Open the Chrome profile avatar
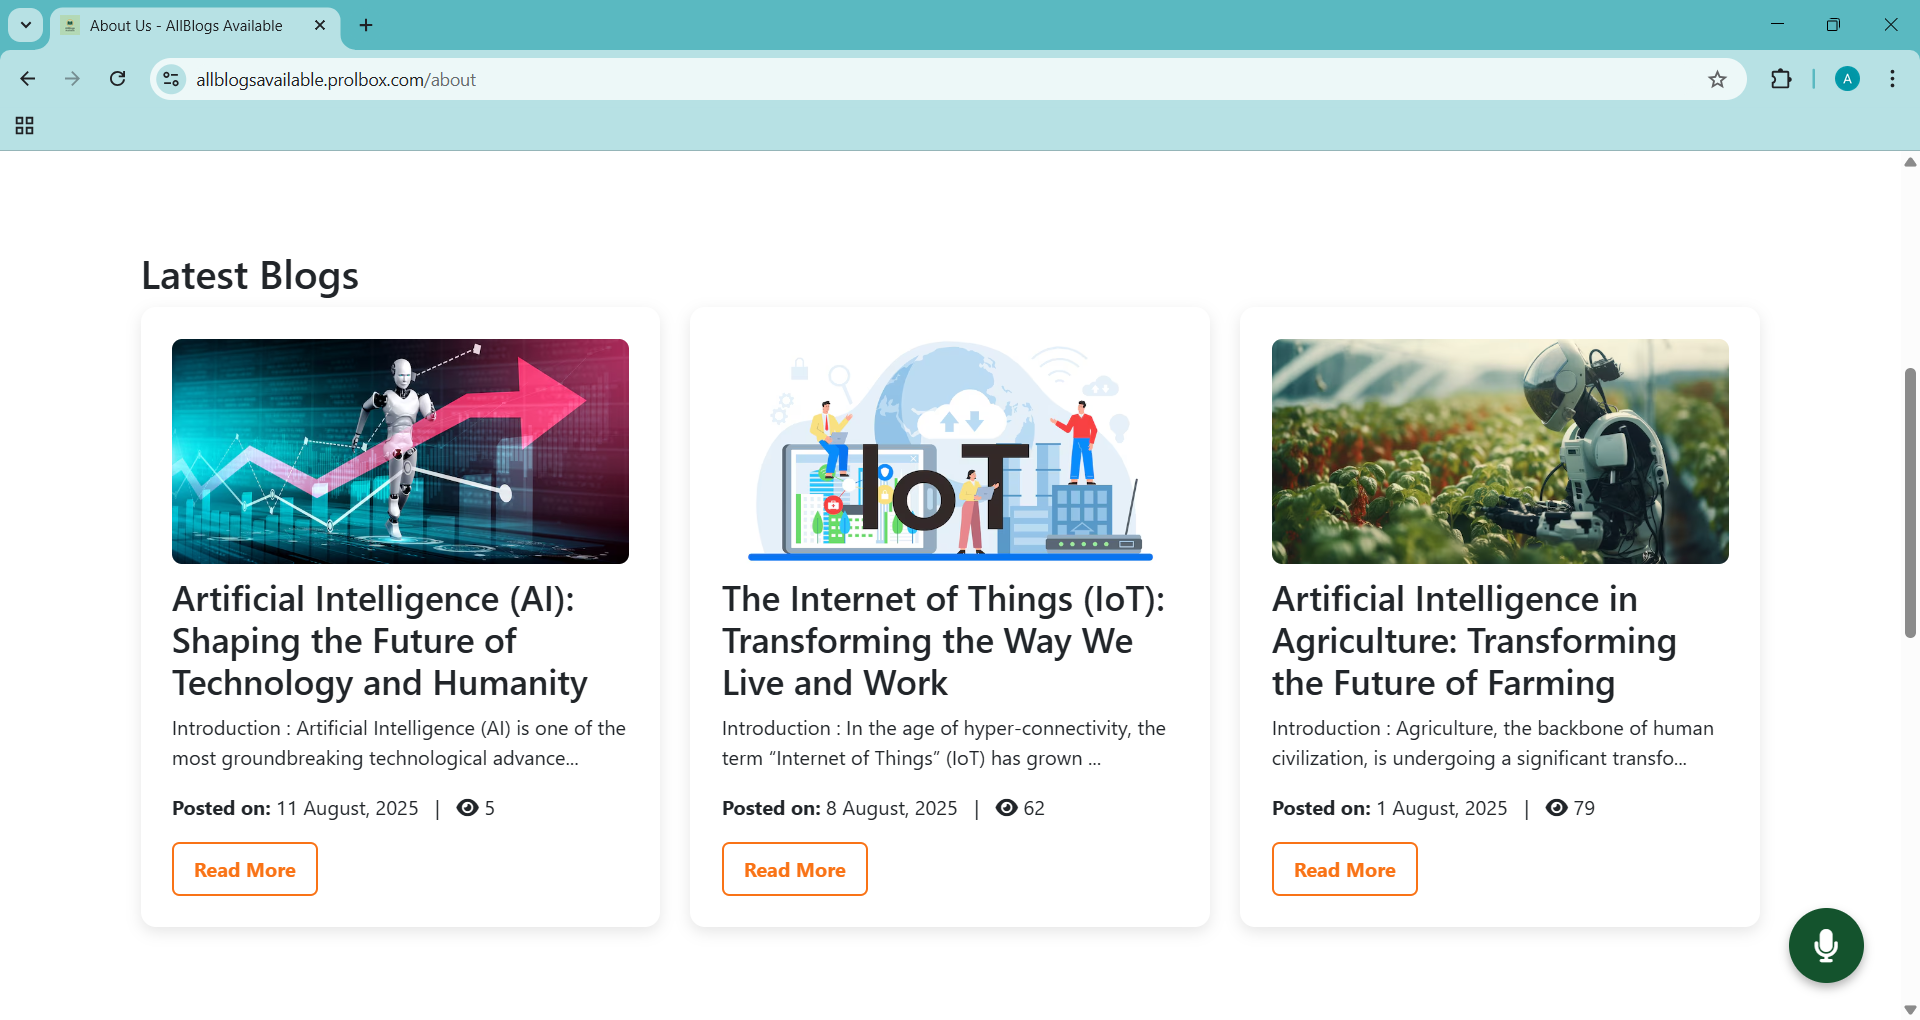The width and height of the screenshot is (1920, 1020). pos(1847,79)
